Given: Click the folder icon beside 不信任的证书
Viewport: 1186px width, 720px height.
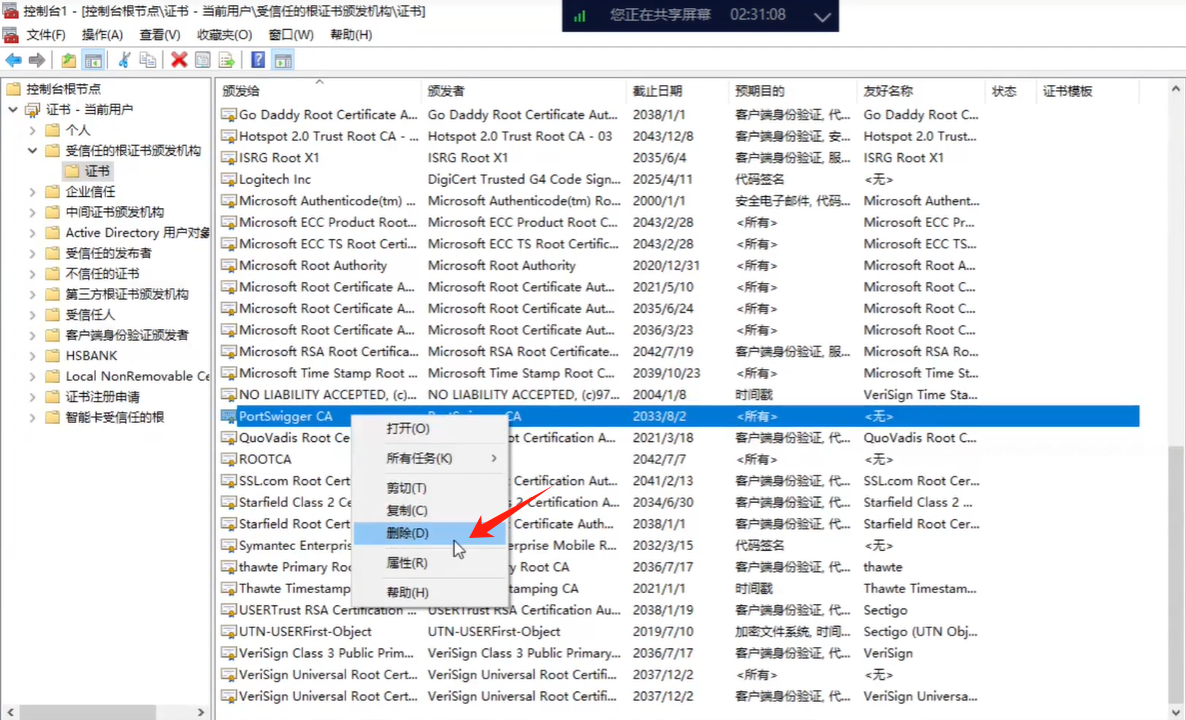Looking at the screenshot, I should pos(52,273).
